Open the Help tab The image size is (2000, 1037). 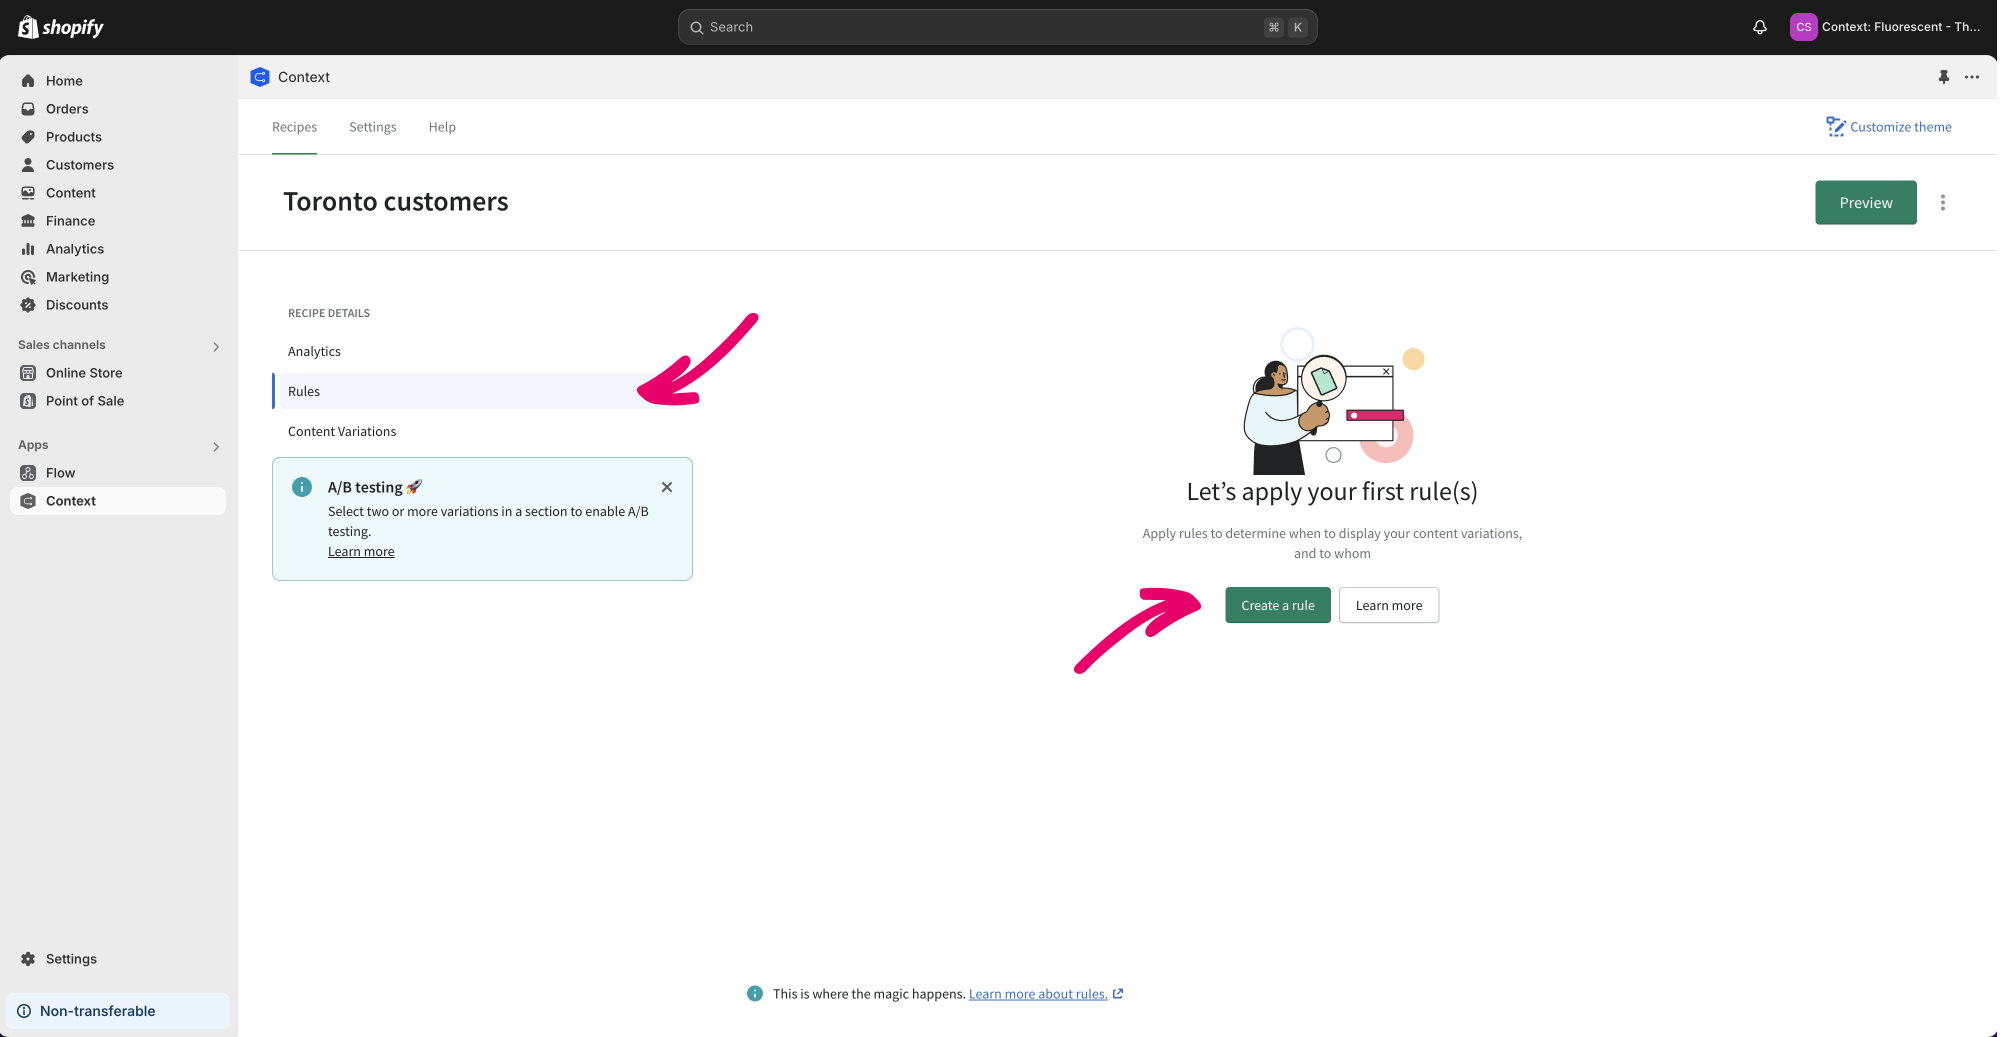tap(442, 127)
